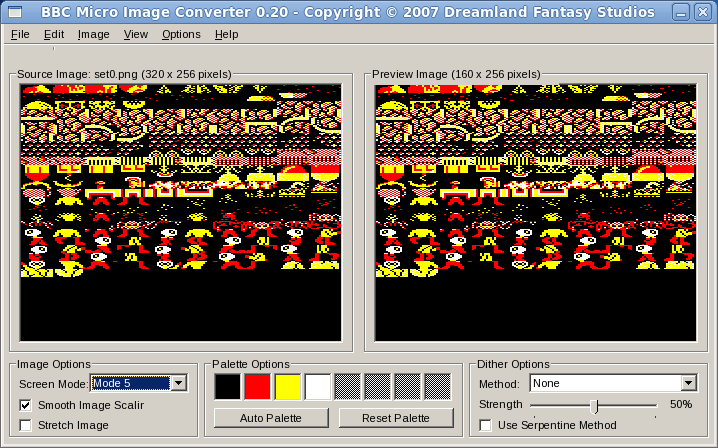This screenshot has width=718, height=448.
Task: Open the Edit menu
Action: (x=54, y=34)
